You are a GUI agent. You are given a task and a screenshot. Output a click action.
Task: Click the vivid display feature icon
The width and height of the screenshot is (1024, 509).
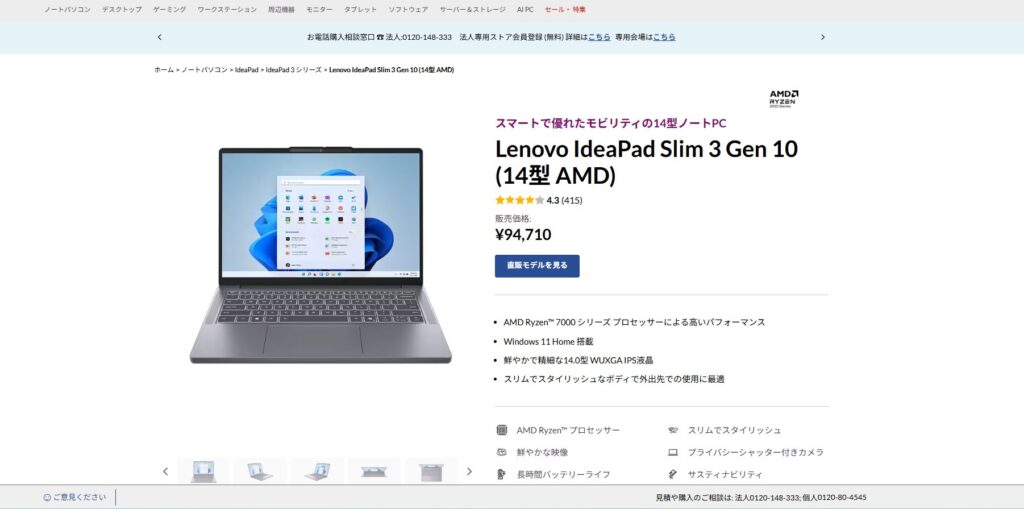click(502, 452)
